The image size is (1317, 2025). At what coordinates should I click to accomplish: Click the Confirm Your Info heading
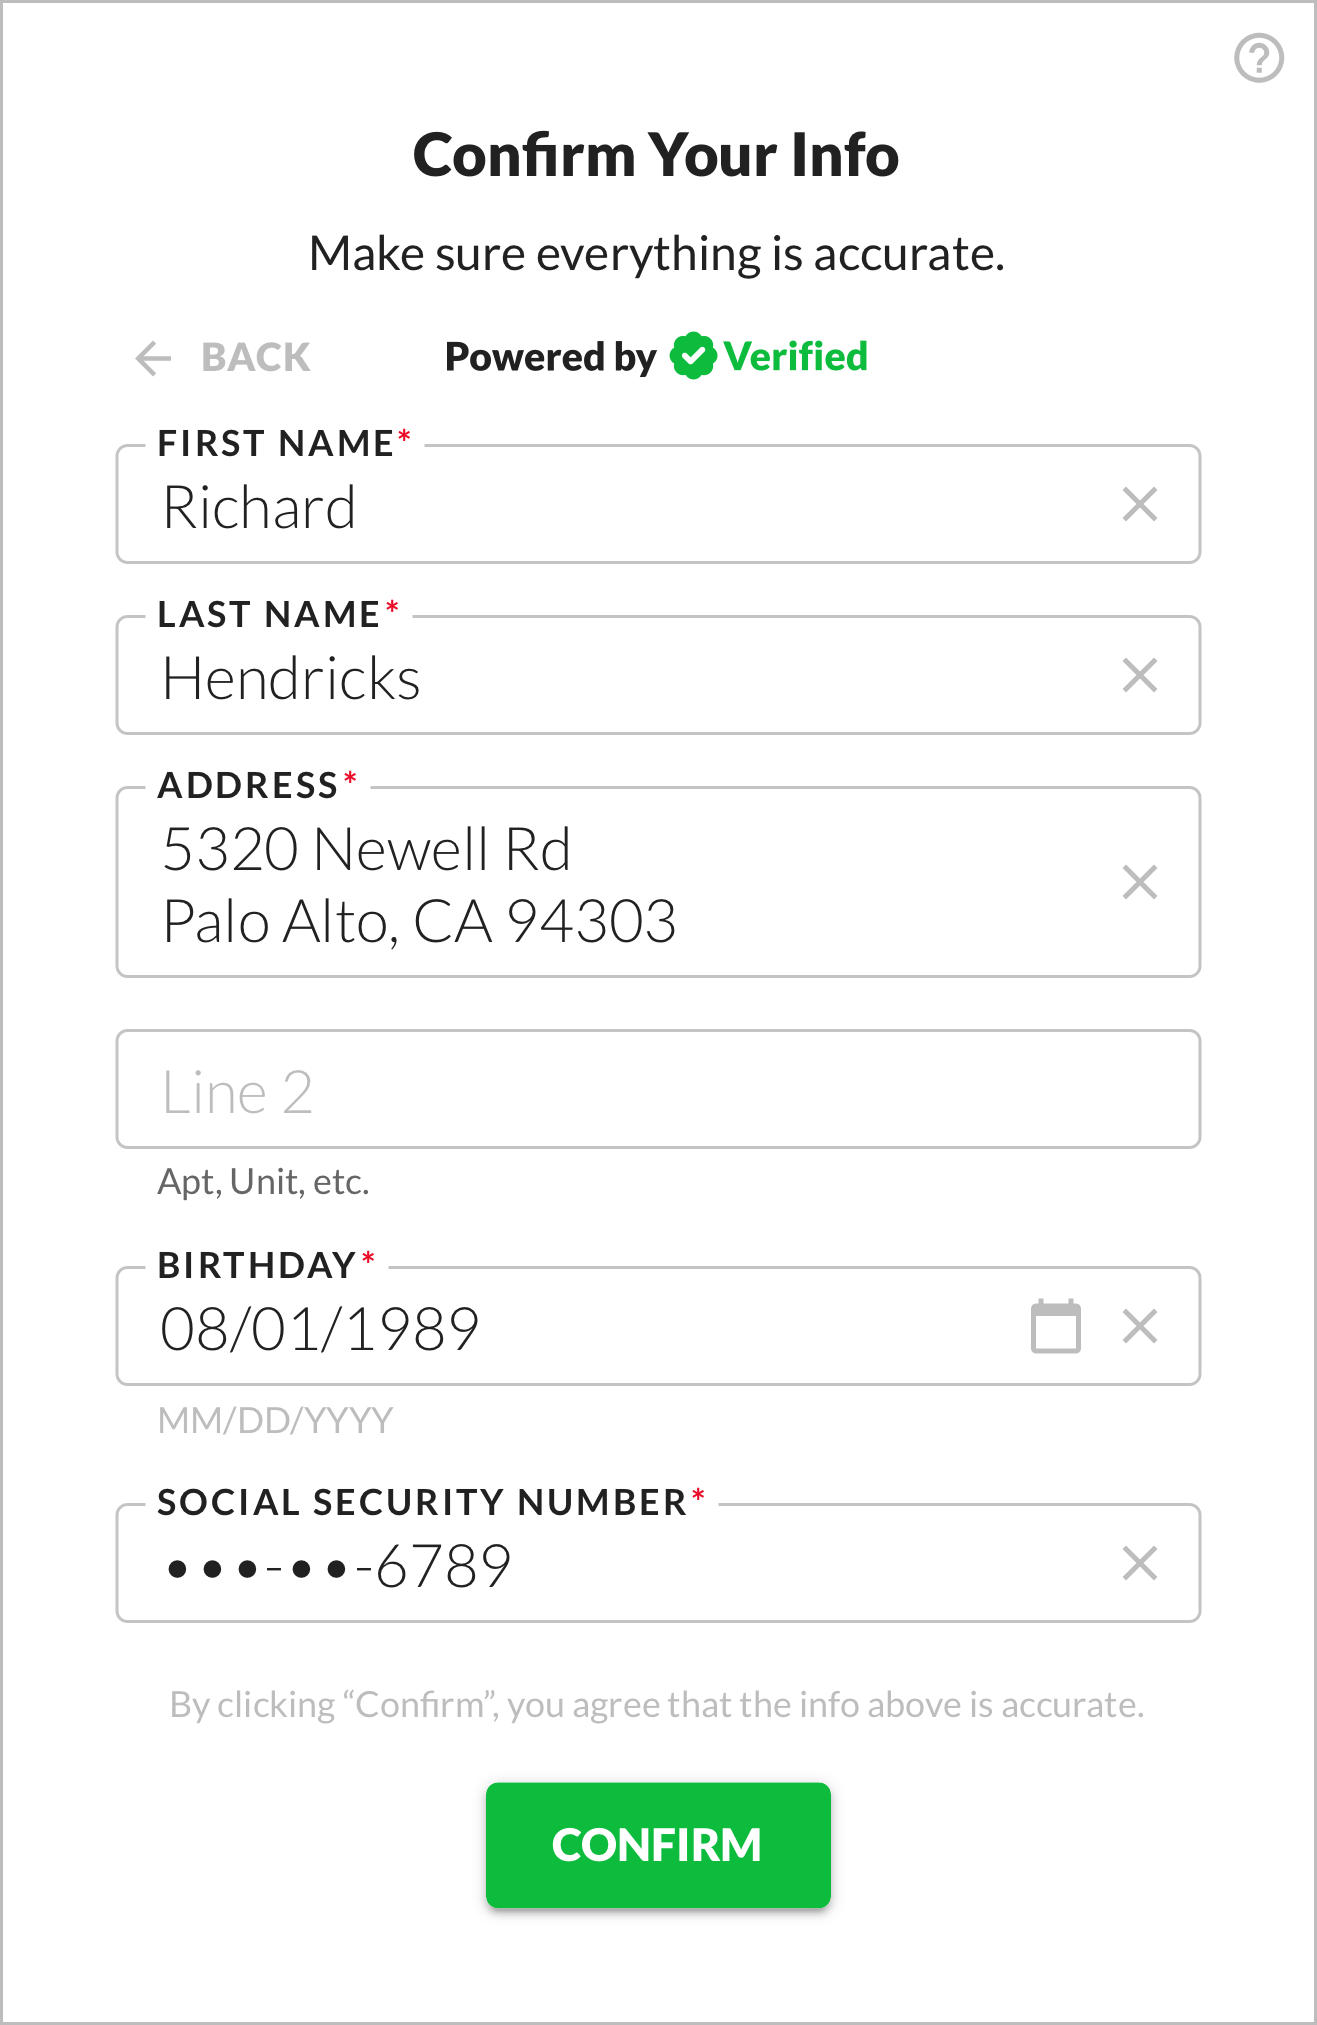656,156
